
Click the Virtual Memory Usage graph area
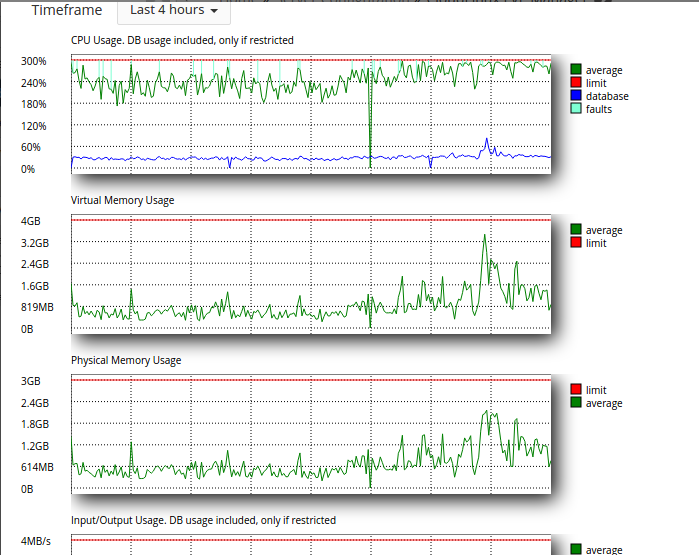coord(311,274)
